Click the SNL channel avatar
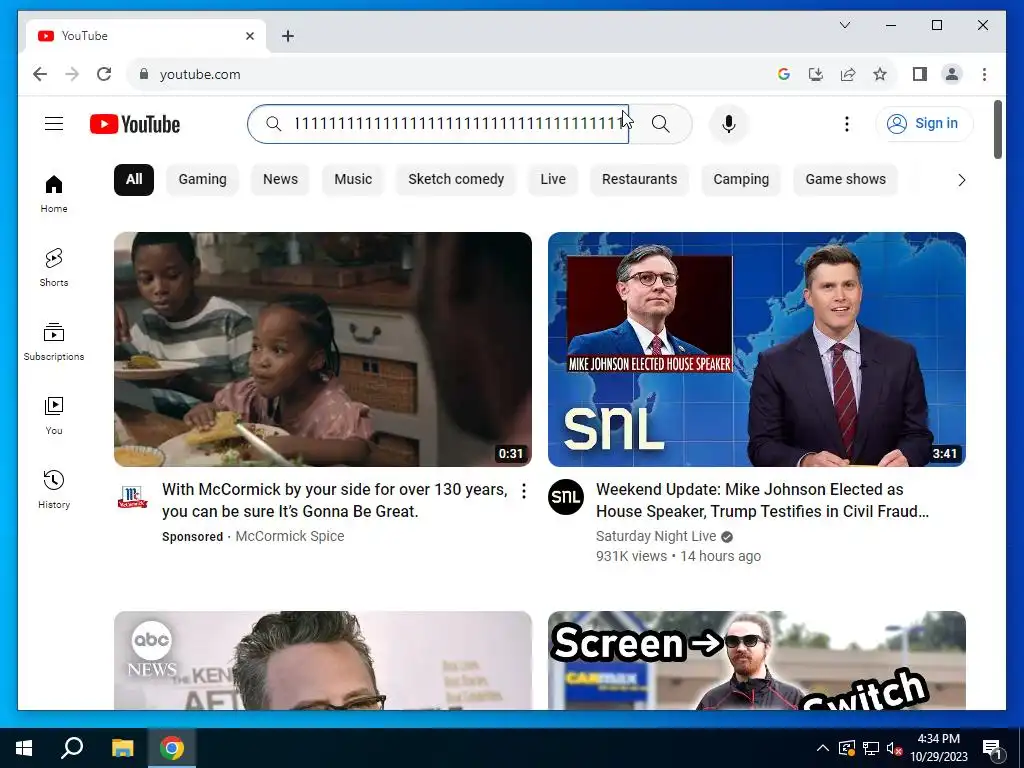Viewport: 1024px width, 768px height. tap(566, 497)
